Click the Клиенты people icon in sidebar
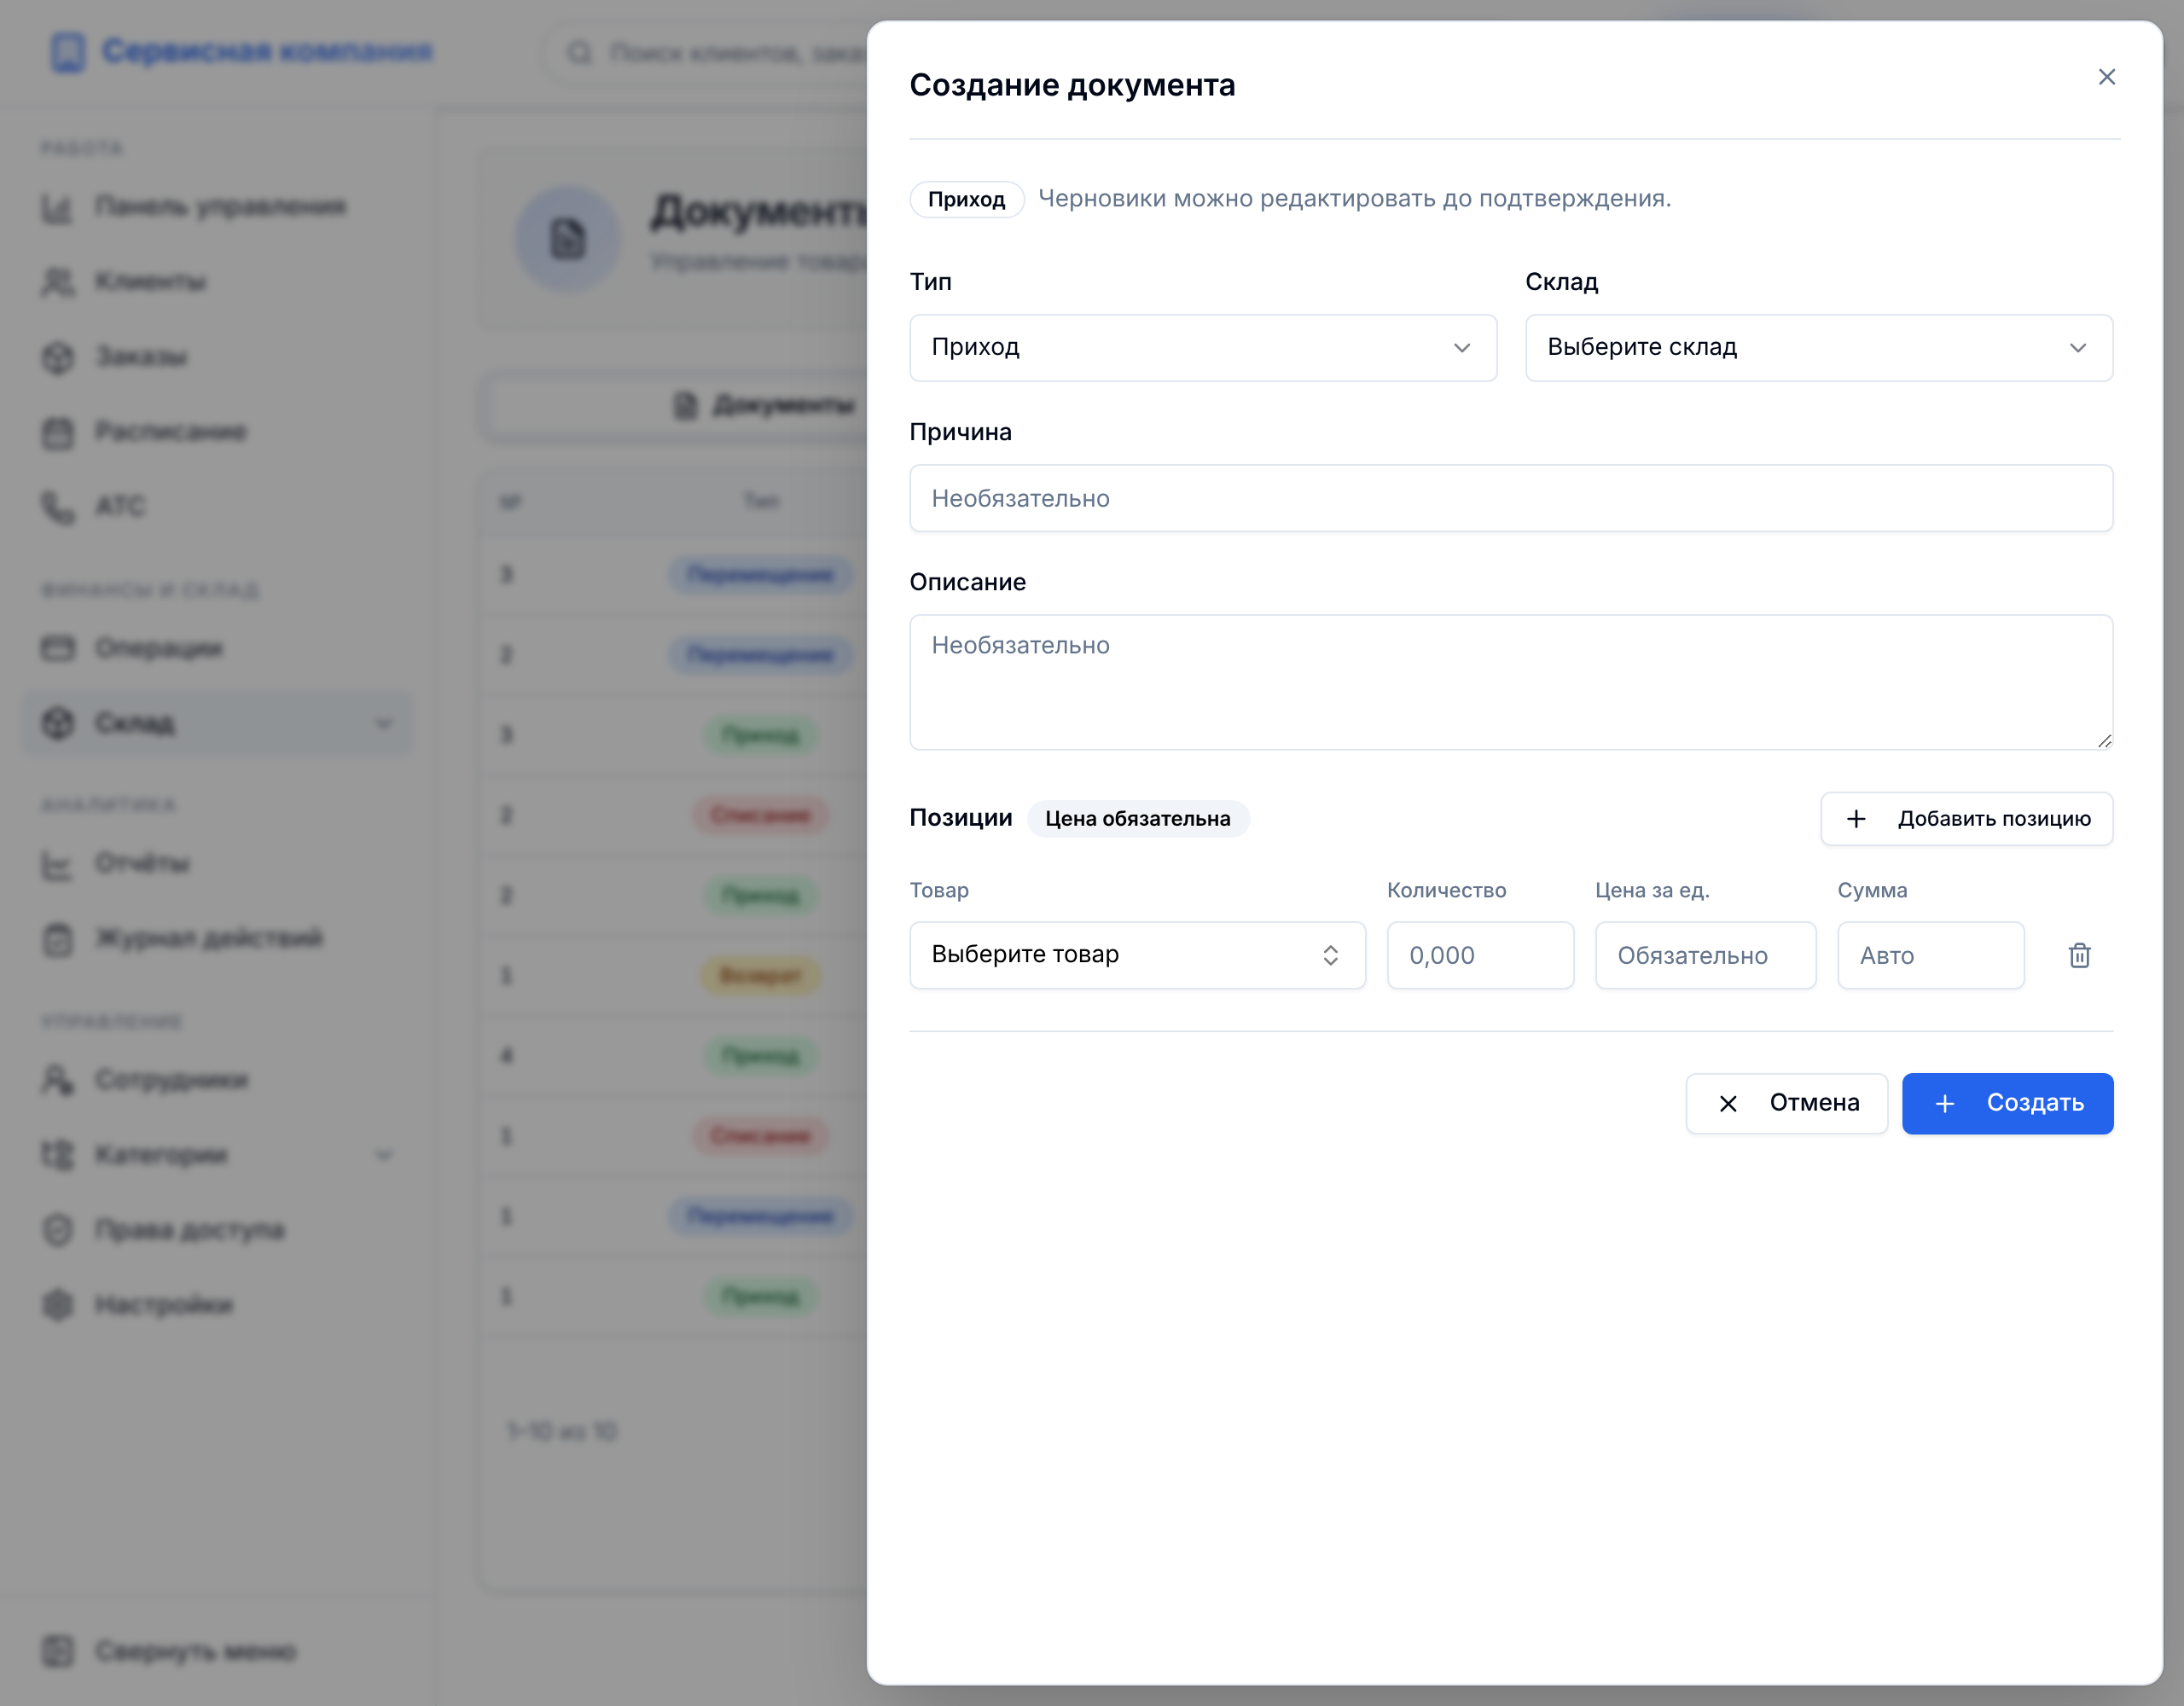 click(x=58, y=282)
